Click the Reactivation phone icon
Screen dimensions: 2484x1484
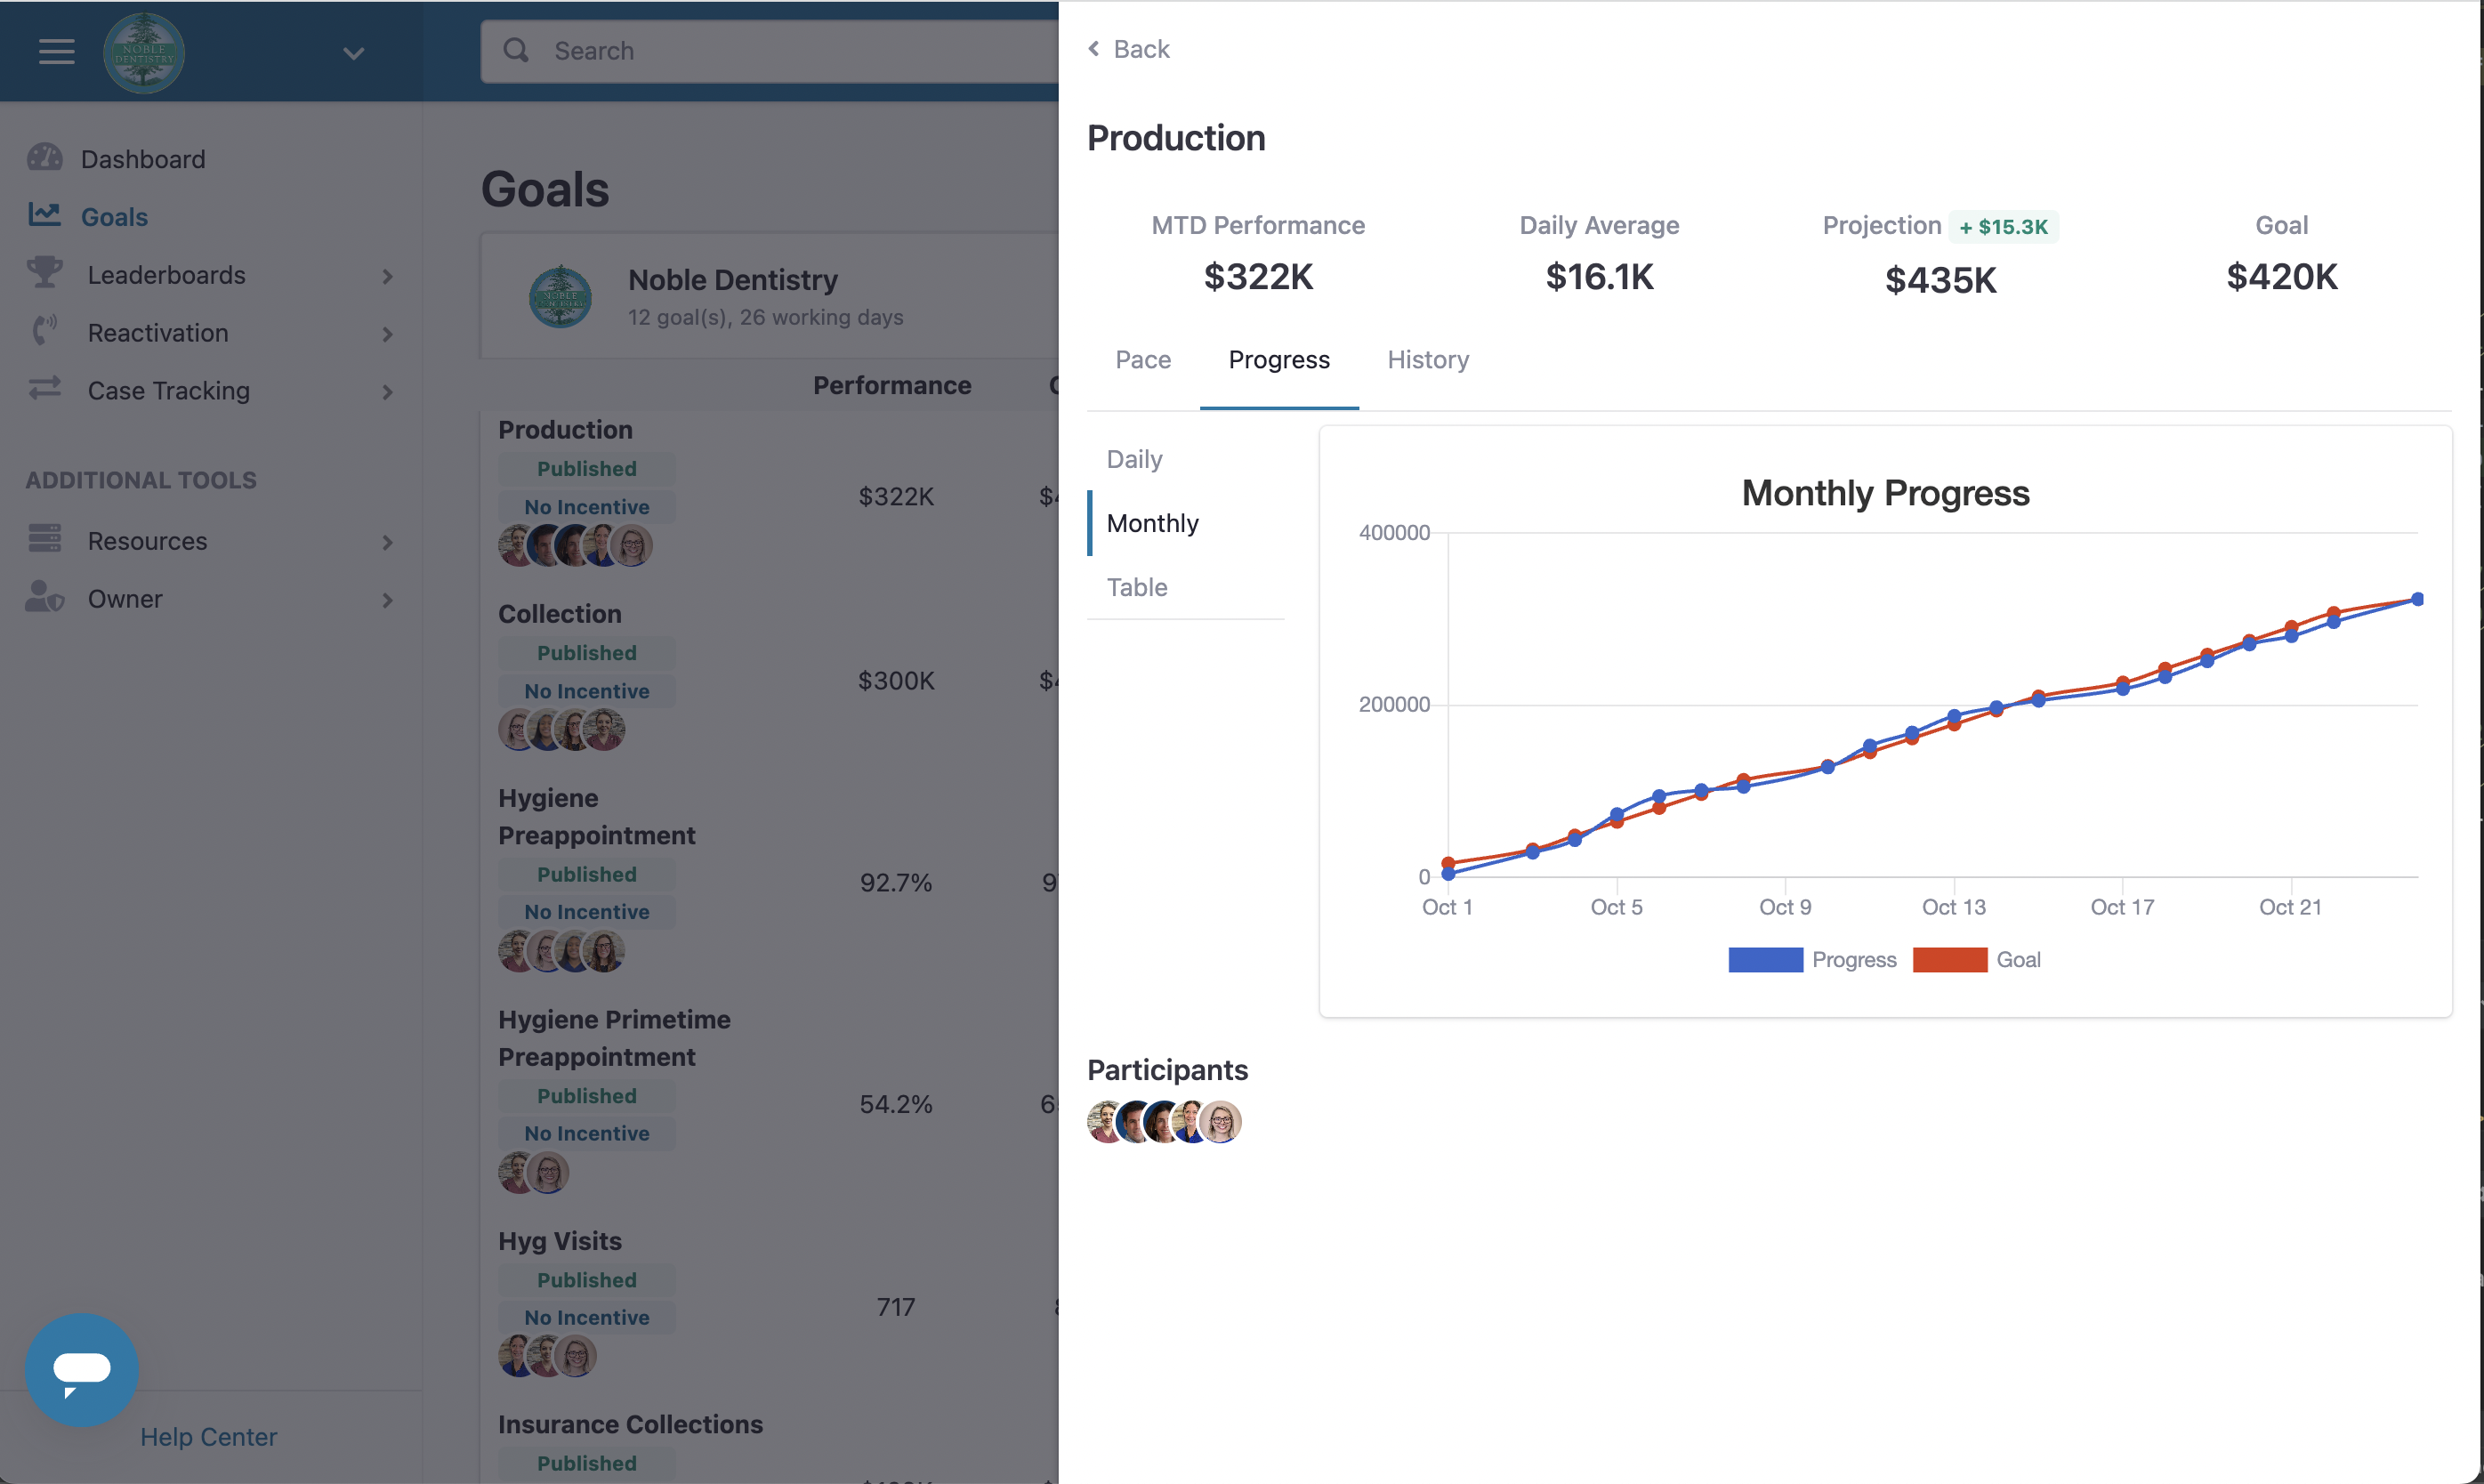tap(45, 330)
